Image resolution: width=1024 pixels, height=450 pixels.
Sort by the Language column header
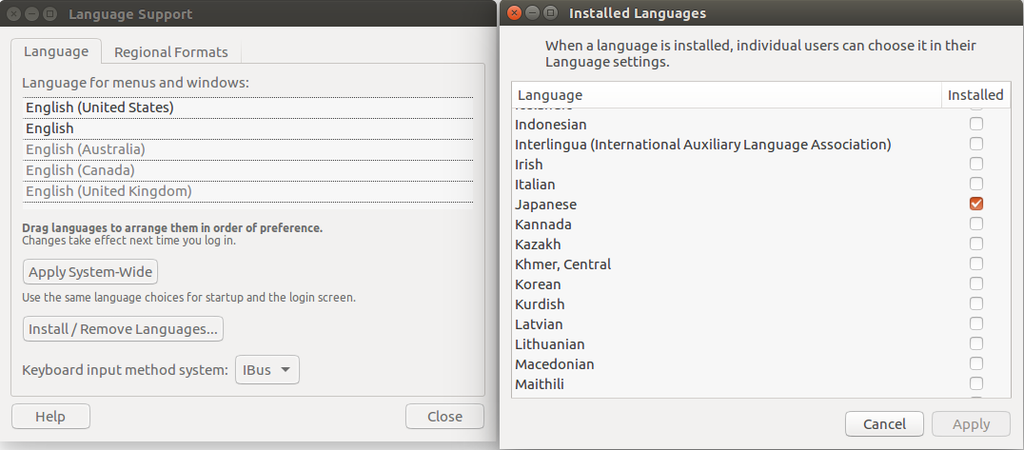pos(726,95)
